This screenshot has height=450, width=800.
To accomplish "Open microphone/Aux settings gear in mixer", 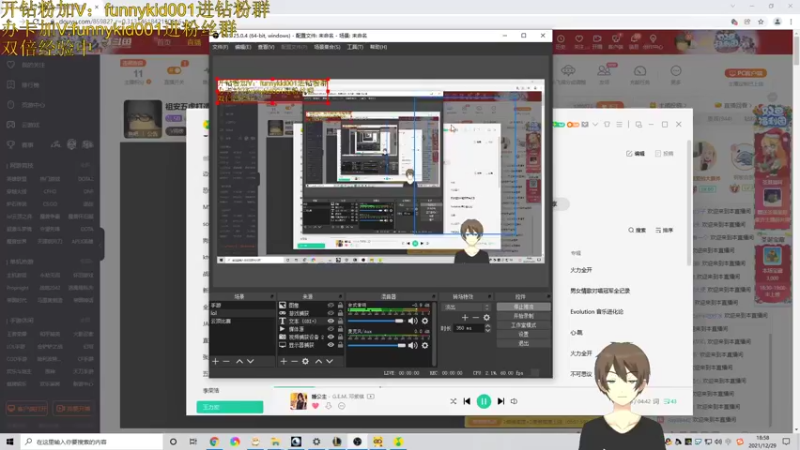I will tap(424, 345).
